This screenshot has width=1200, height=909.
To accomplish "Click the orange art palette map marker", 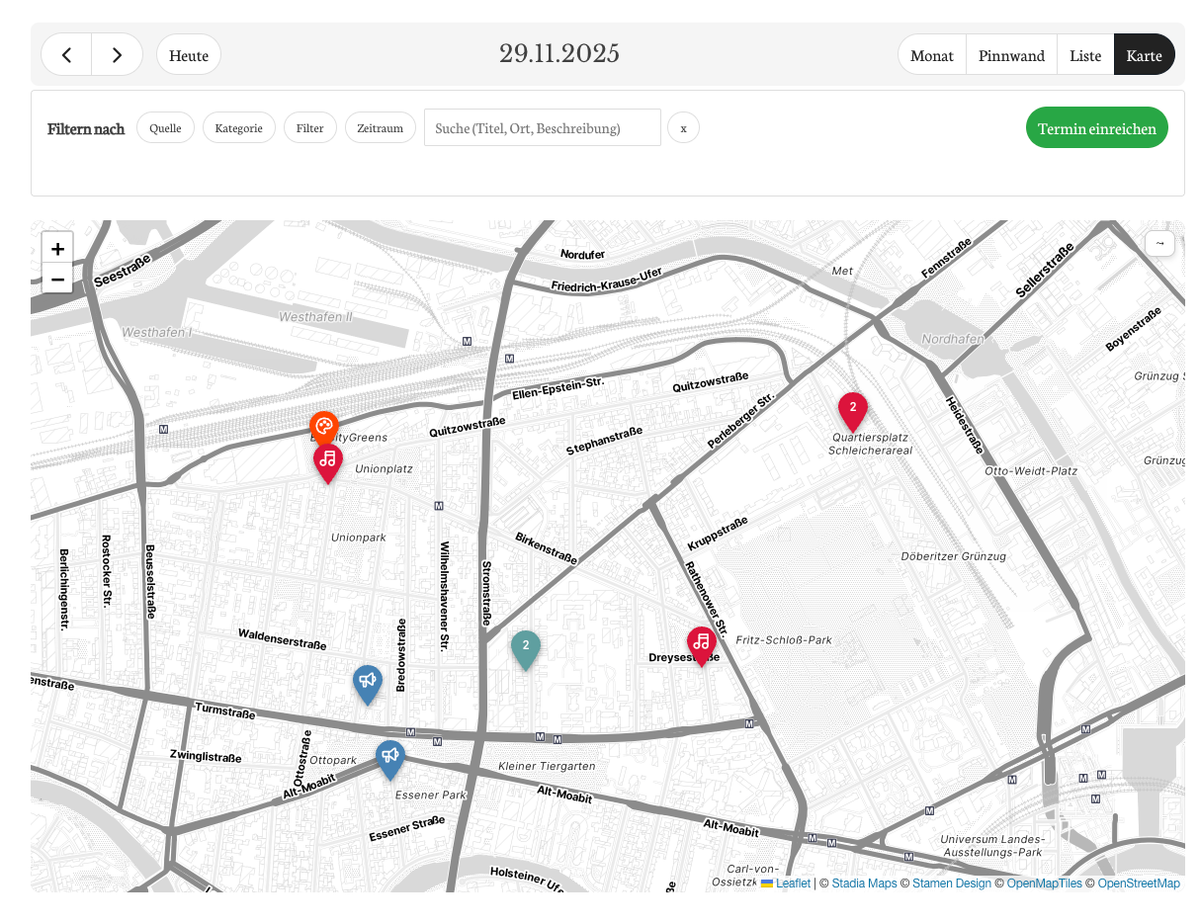I will click(x=323, y=425).
